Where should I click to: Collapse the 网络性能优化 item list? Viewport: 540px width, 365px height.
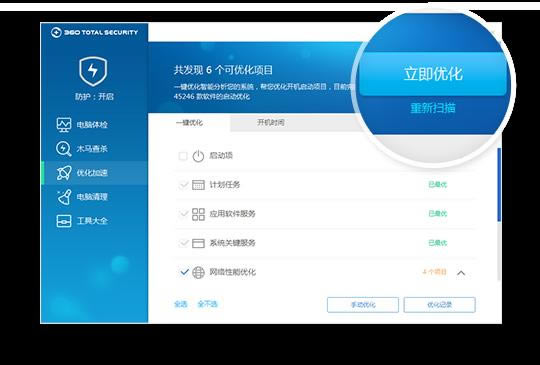pyautogui.click(x=461, y=273)
